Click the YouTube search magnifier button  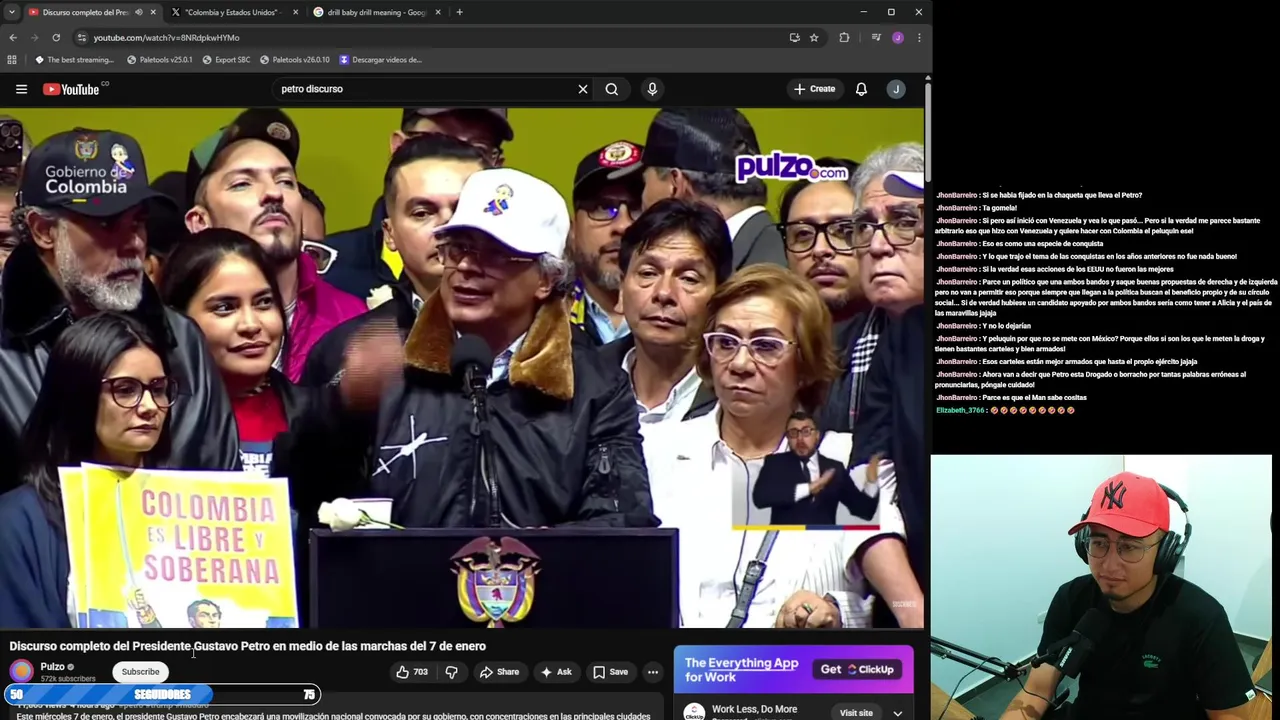[x=612, y=89]
